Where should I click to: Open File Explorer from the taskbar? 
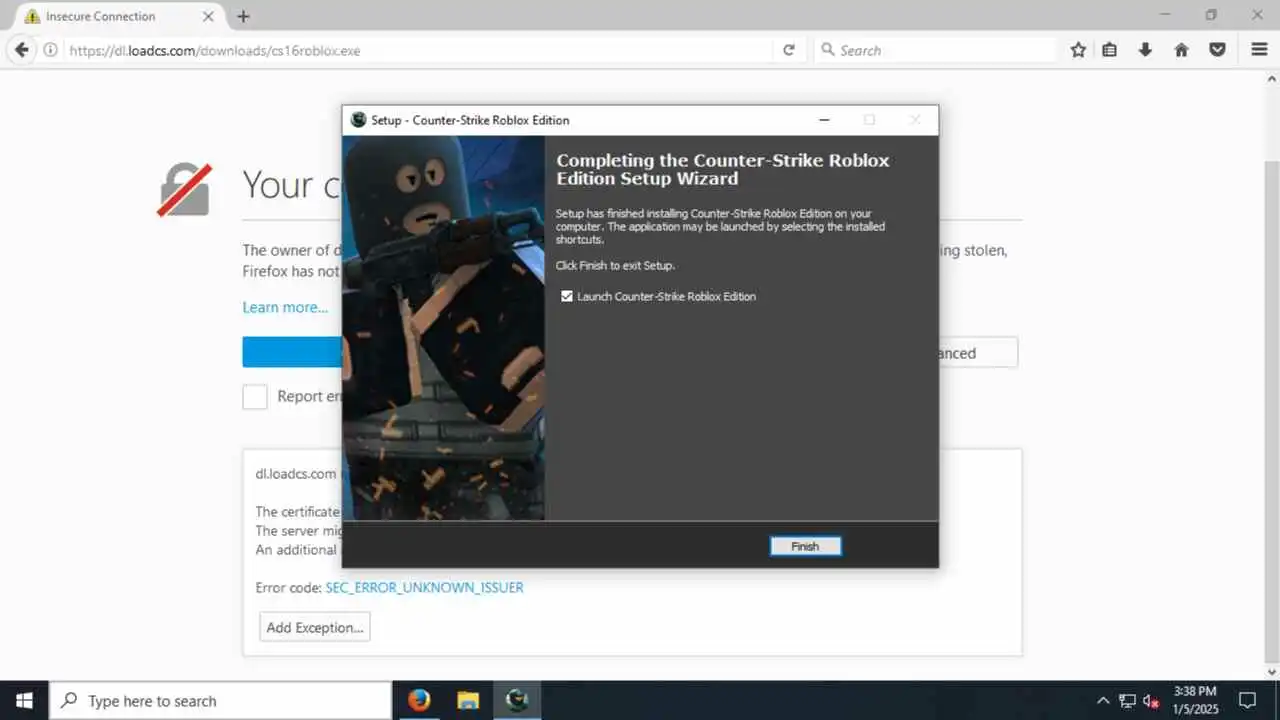pos(468,700)
